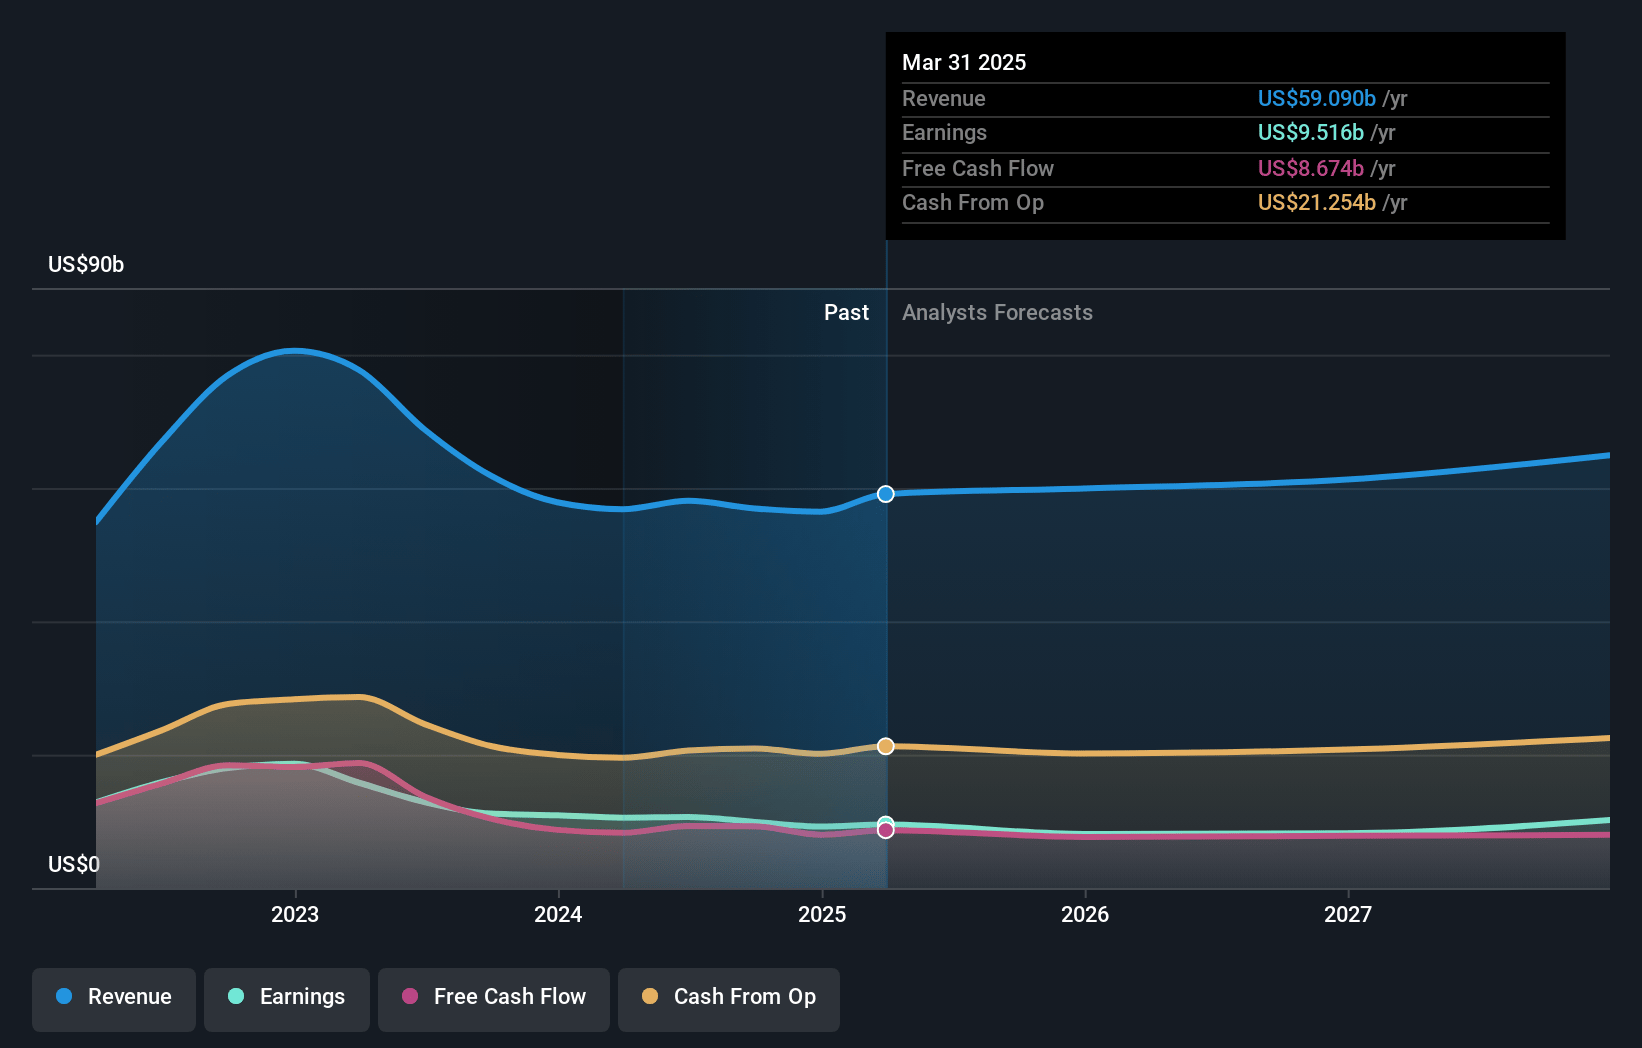
Task: Toggle the Earnings legend button
Action: click(x=287, y=999)
